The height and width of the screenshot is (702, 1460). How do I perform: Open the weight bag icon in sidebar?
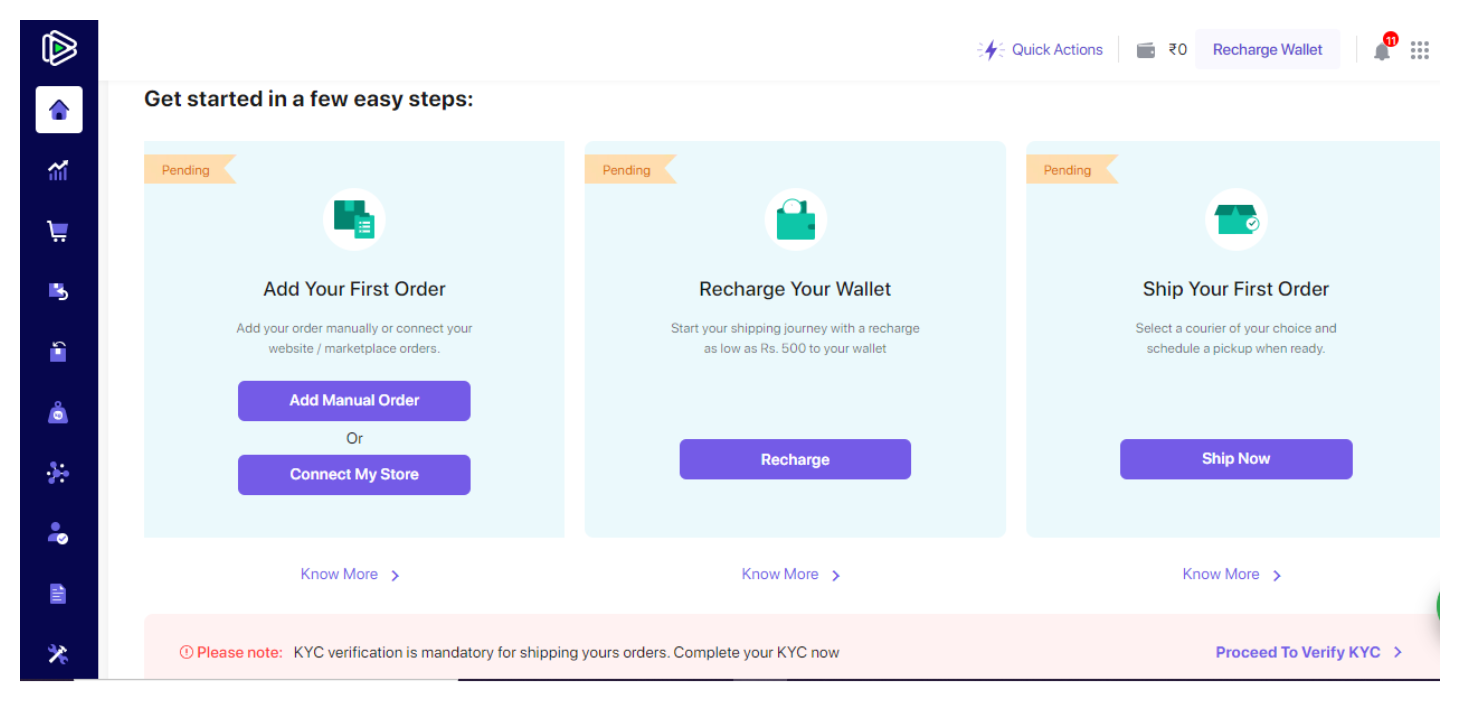click(59, 412)
